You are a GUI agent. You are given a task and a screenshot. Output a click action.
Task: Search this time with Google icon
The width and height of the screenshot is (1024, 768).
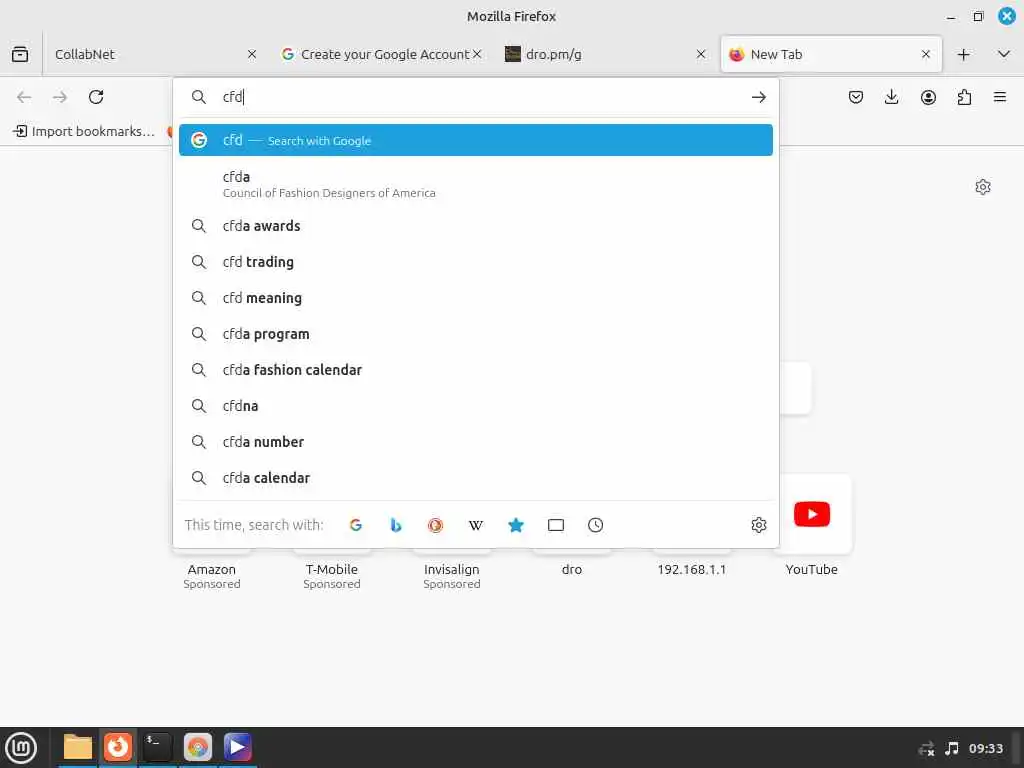pyautogui.click(x=356, y=525)
